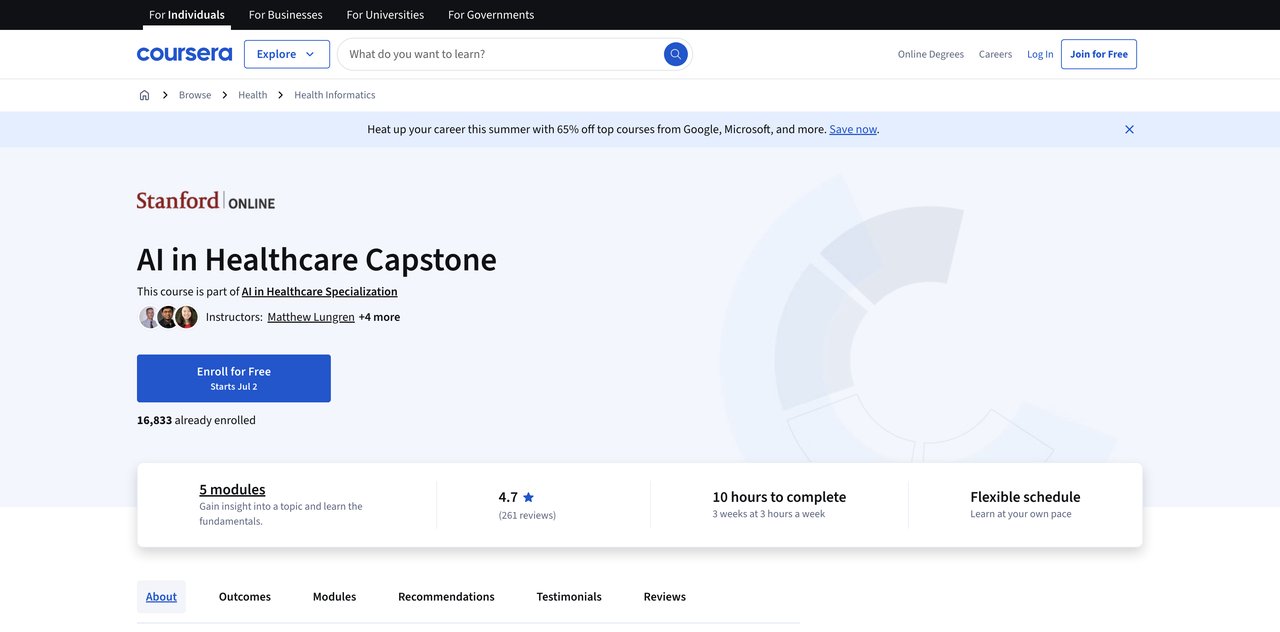This screenshot has width=1280, height=632.
Task: Click the Coursera logo
Action: (184, 54)
